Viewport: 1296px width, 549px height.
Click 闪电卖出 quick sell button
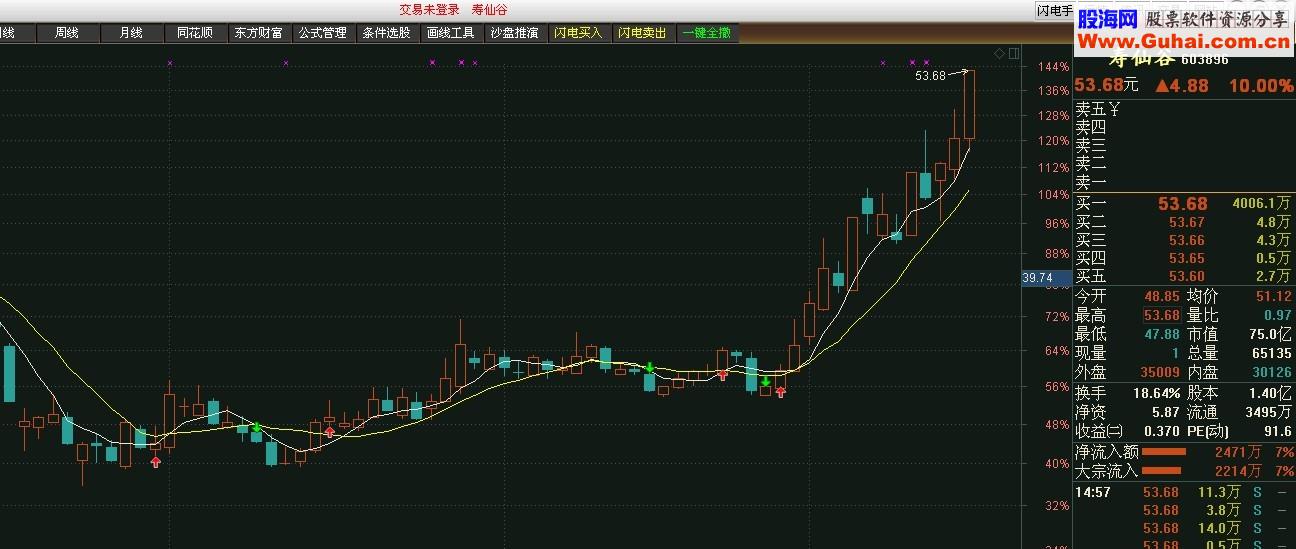point(642,33)
